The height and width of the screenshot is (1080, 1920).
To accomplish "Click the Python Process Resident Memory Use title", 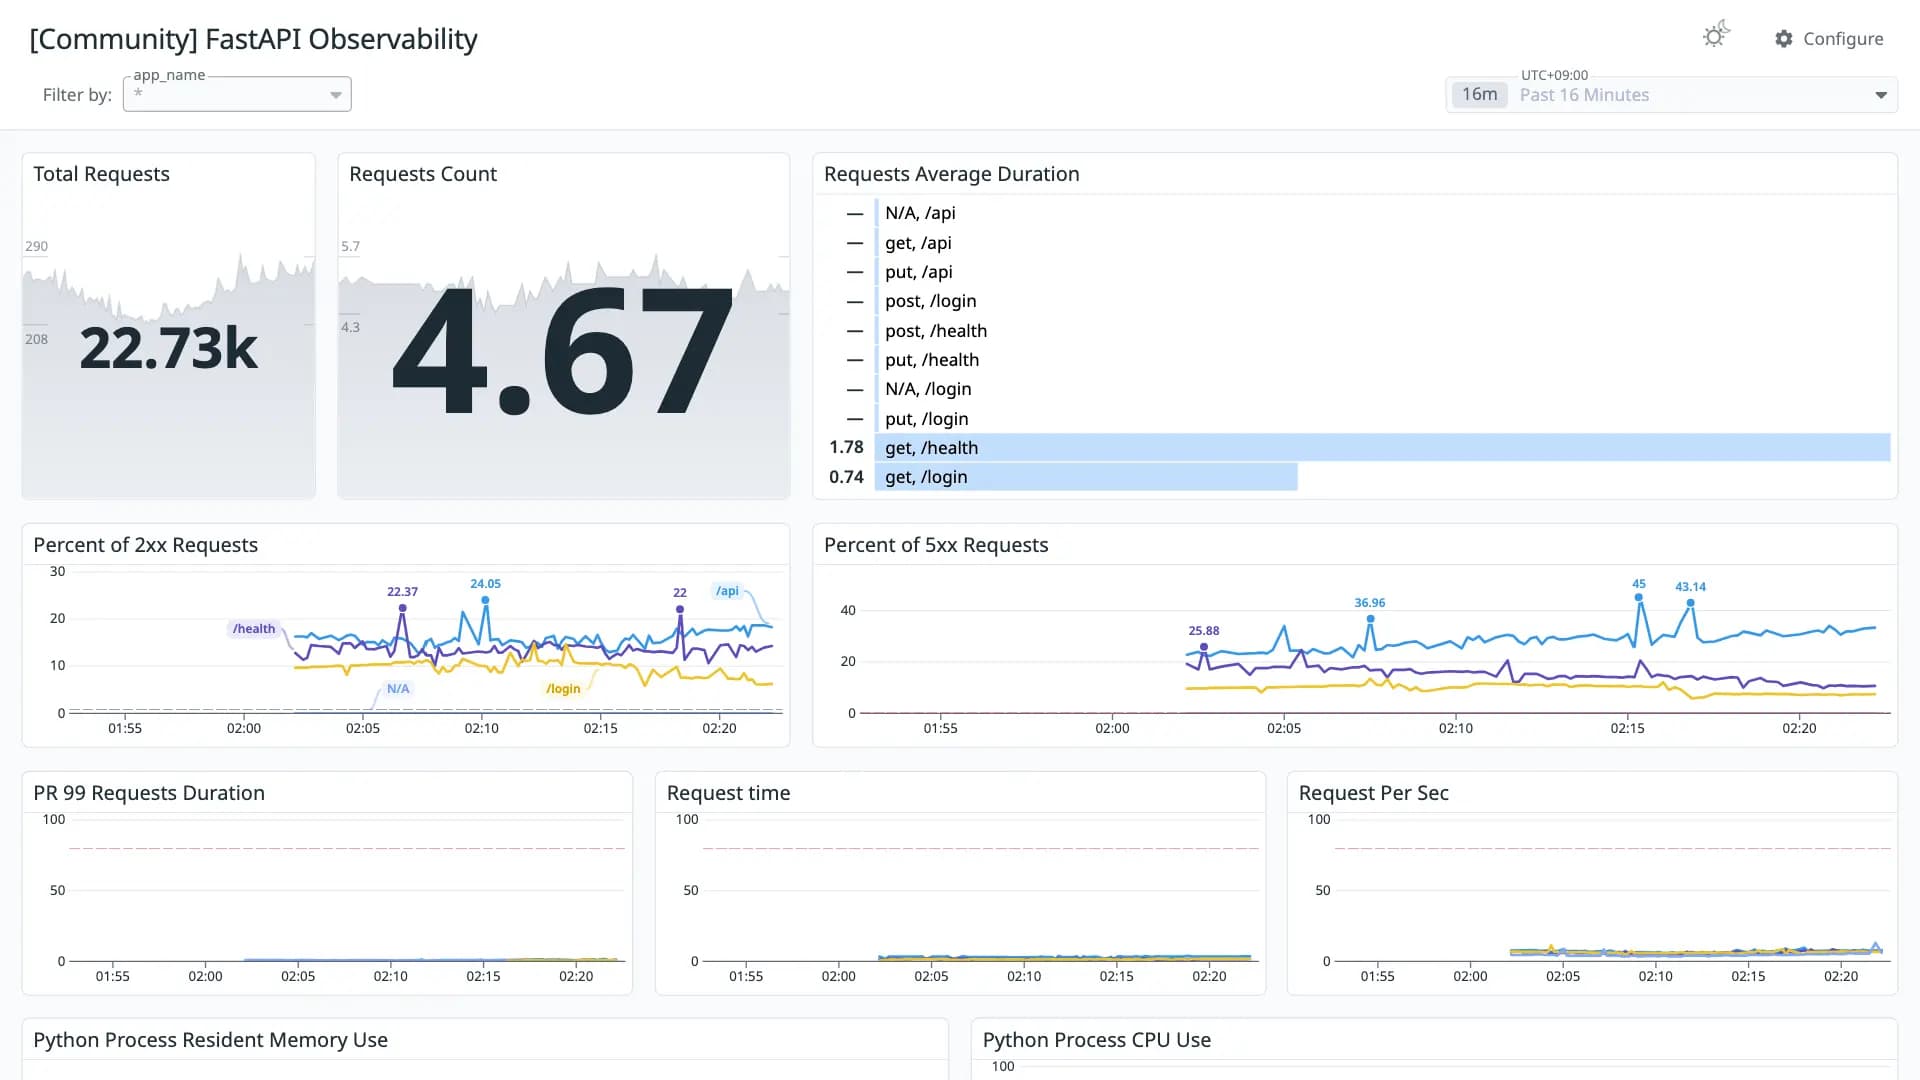I will tap(211, 1040).
